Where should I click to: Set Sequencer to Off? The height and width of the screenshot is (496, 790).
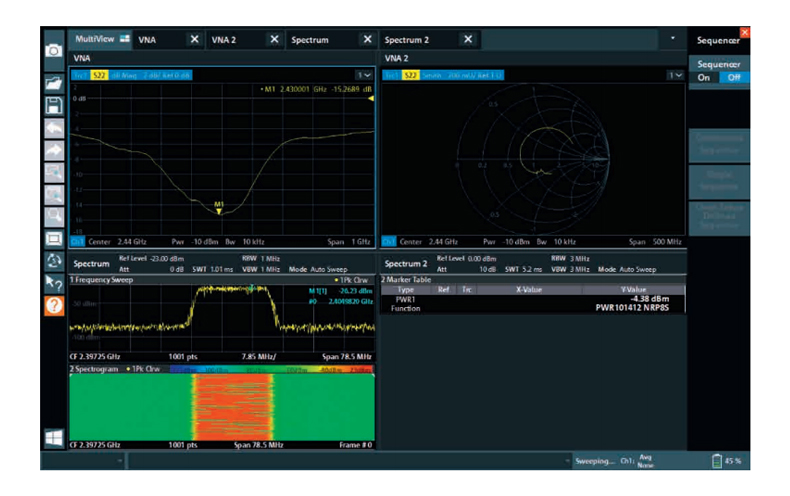[x=735, y=79]
